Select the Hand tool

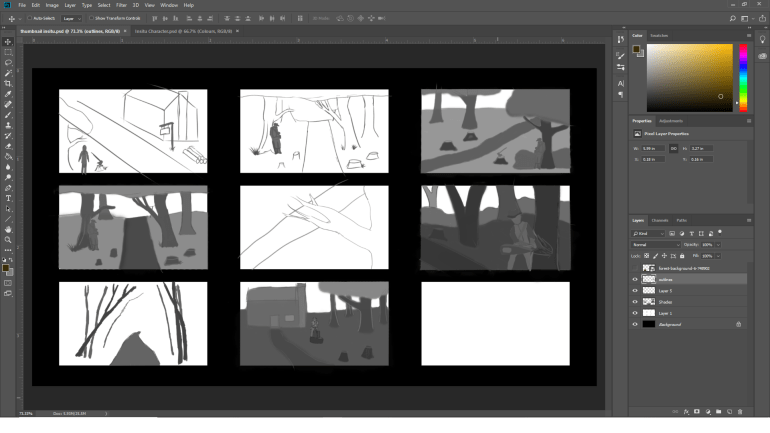[x=8, y=229]
